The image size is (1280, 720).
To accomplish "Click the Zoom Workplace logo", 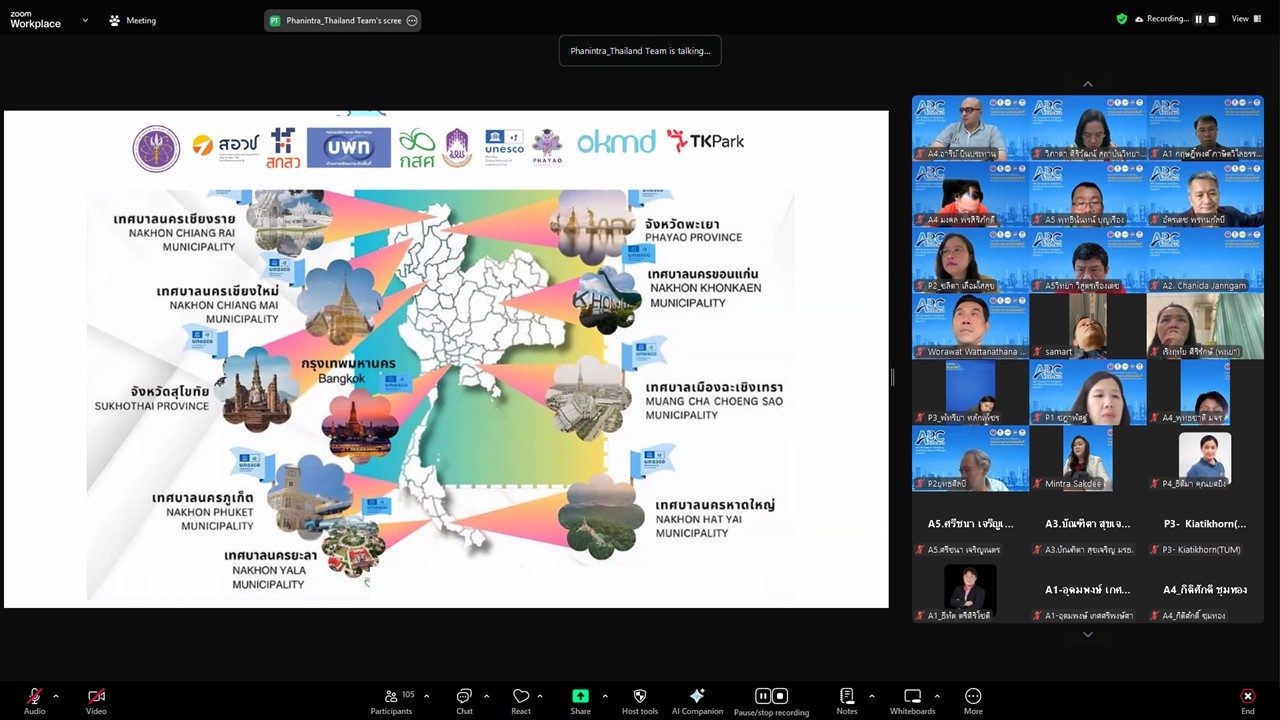I will coord(35,20).
